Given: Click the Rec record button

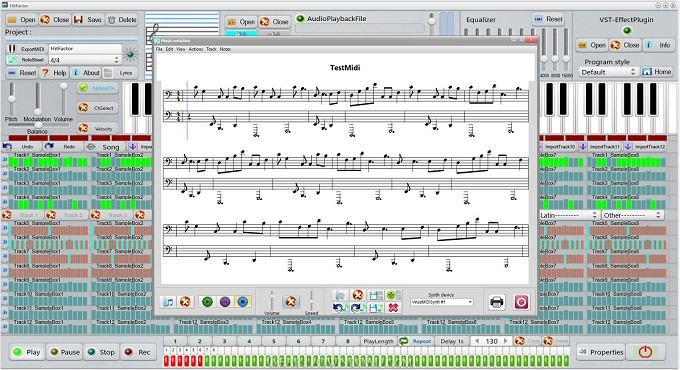Looking at the screenshot, I should [137, 352].
